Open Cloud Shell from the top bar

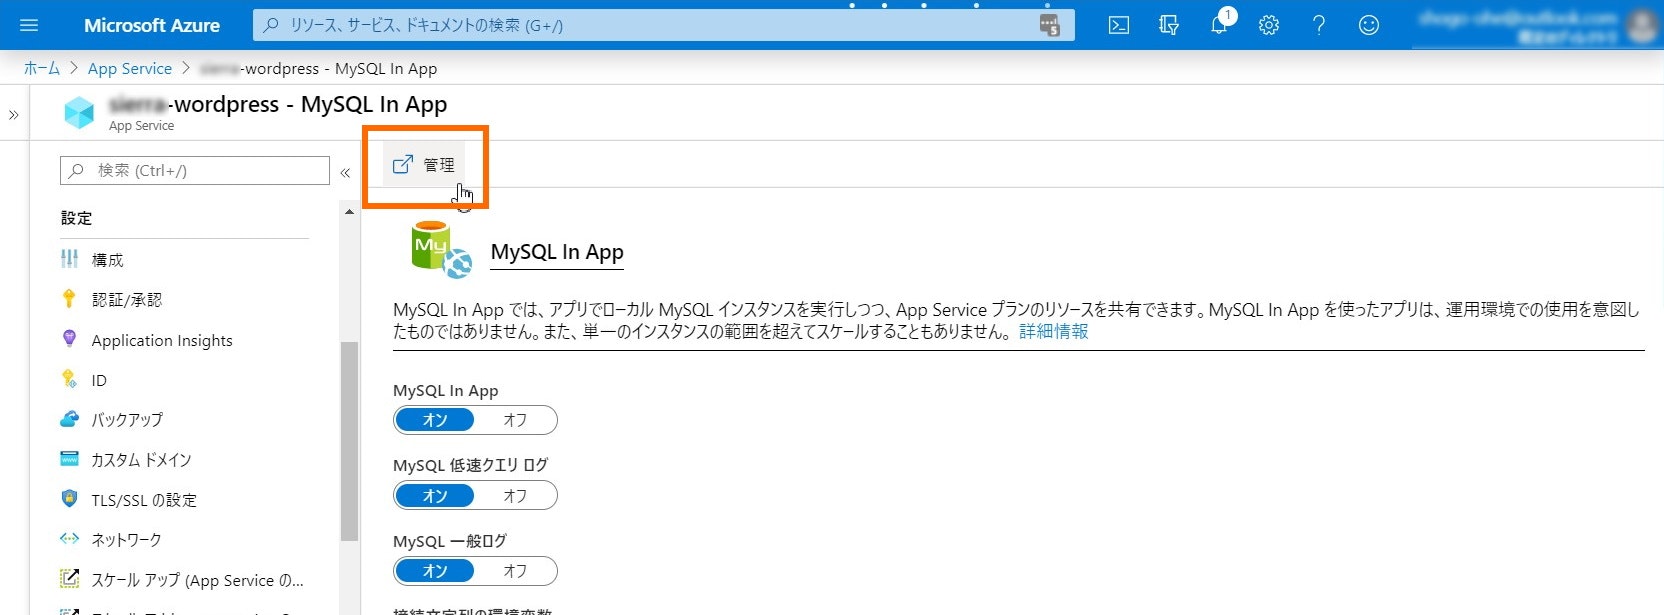point(1119,25)
